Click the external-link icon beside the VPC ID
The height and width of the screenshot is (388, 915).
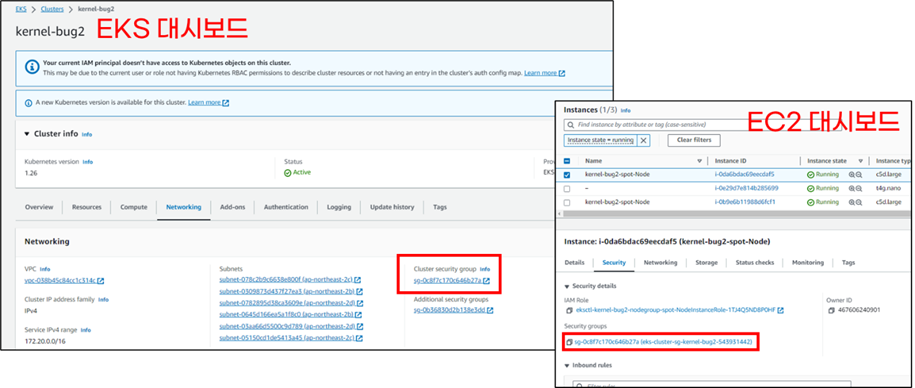click(101, 281)
